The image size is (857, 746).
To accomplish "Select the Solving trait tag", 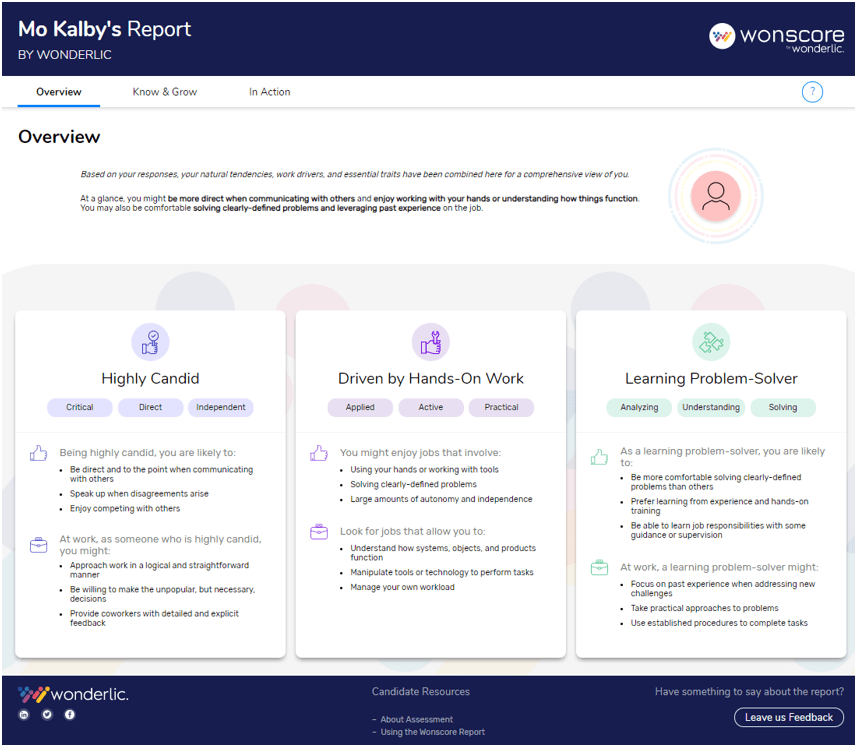I will point(783,407).
